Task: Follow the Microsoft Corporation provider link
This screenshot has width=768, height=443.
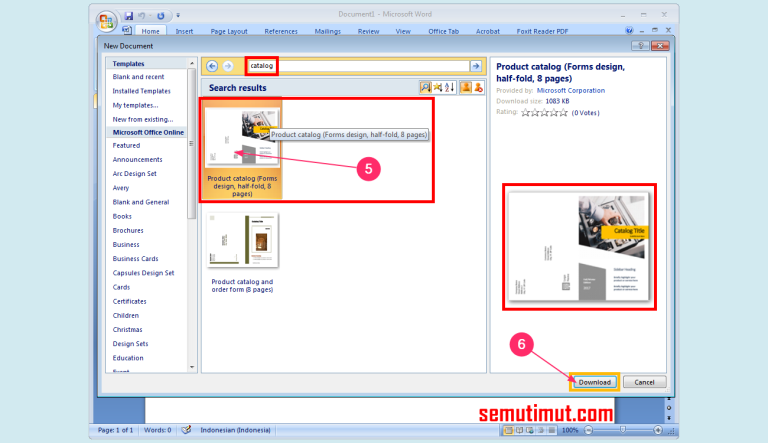Action: (571, 90)
